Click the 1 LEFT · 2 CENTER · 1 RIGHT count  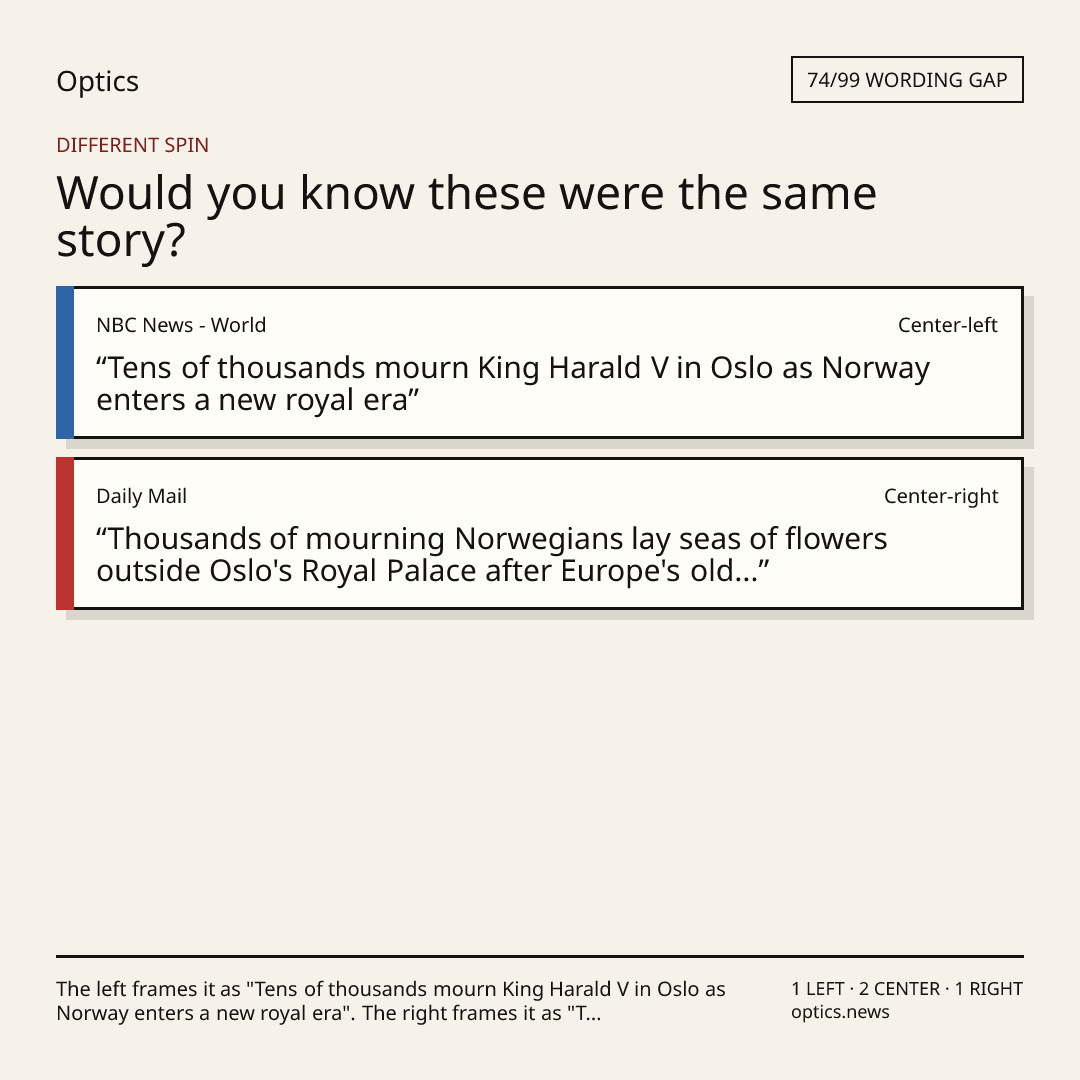click(907, 989)
